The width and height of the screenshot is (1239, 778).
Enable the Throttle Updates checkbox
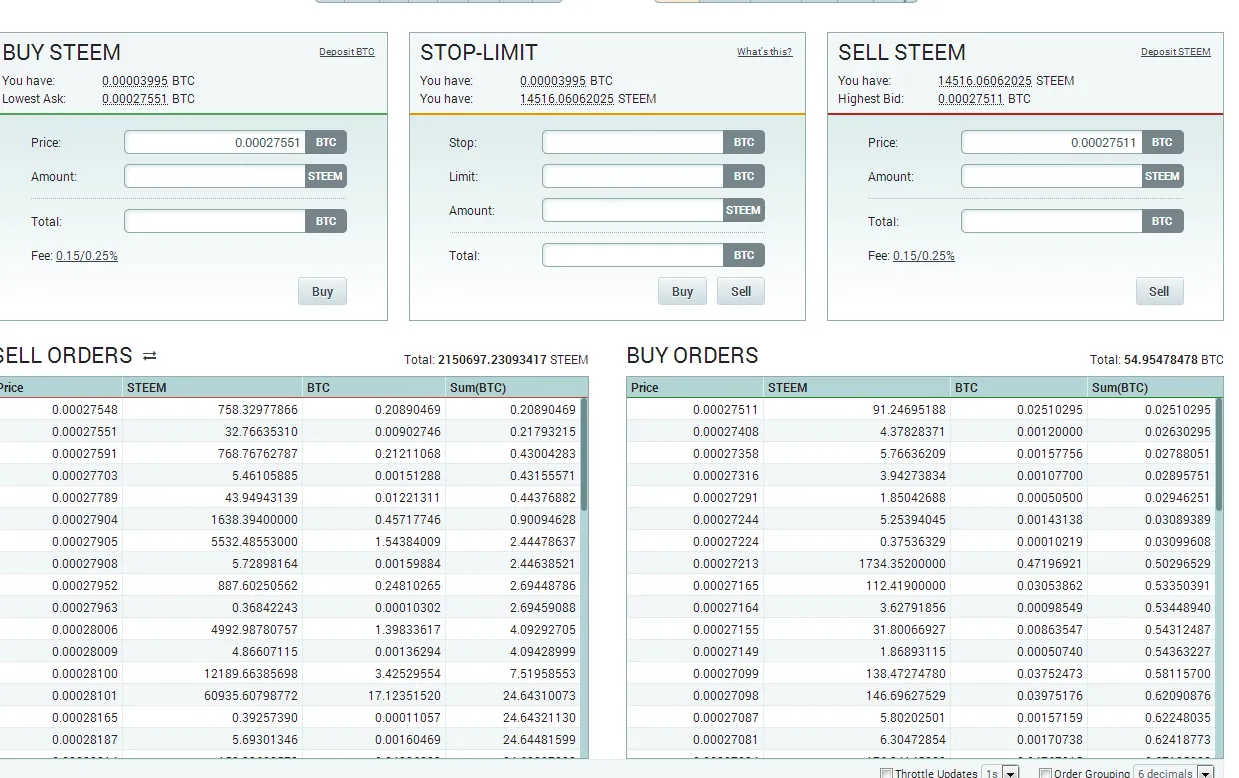pos(887,773)
